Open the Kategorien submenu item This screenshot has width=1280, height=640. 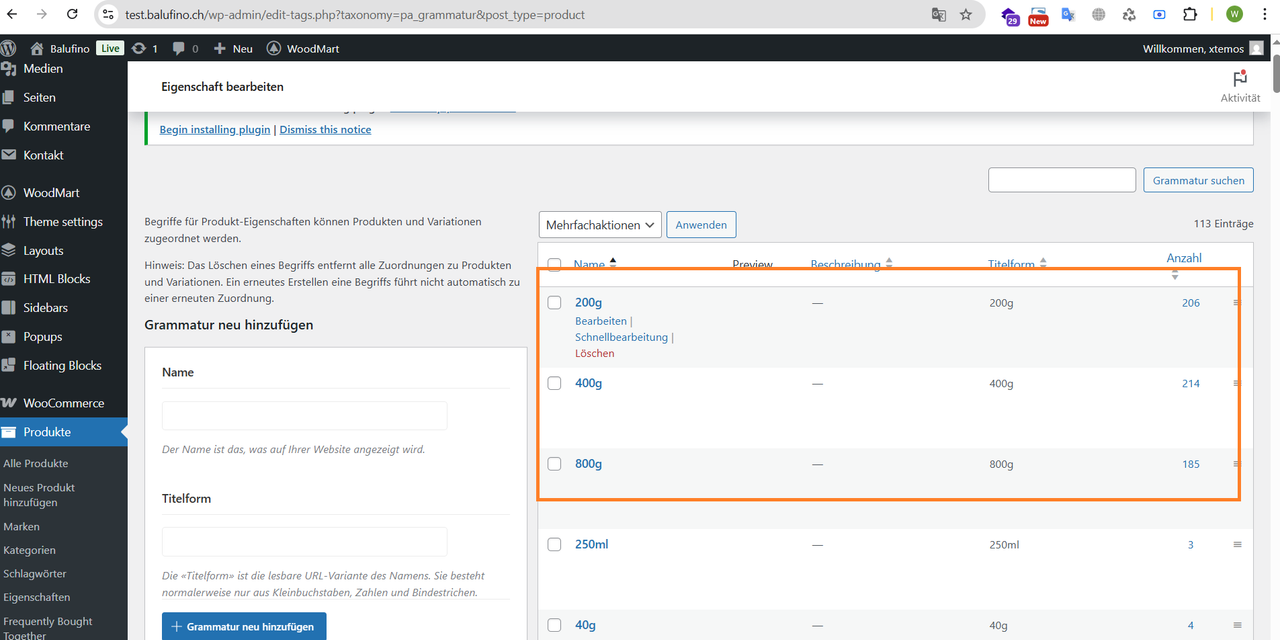click(x=29, y=550)
